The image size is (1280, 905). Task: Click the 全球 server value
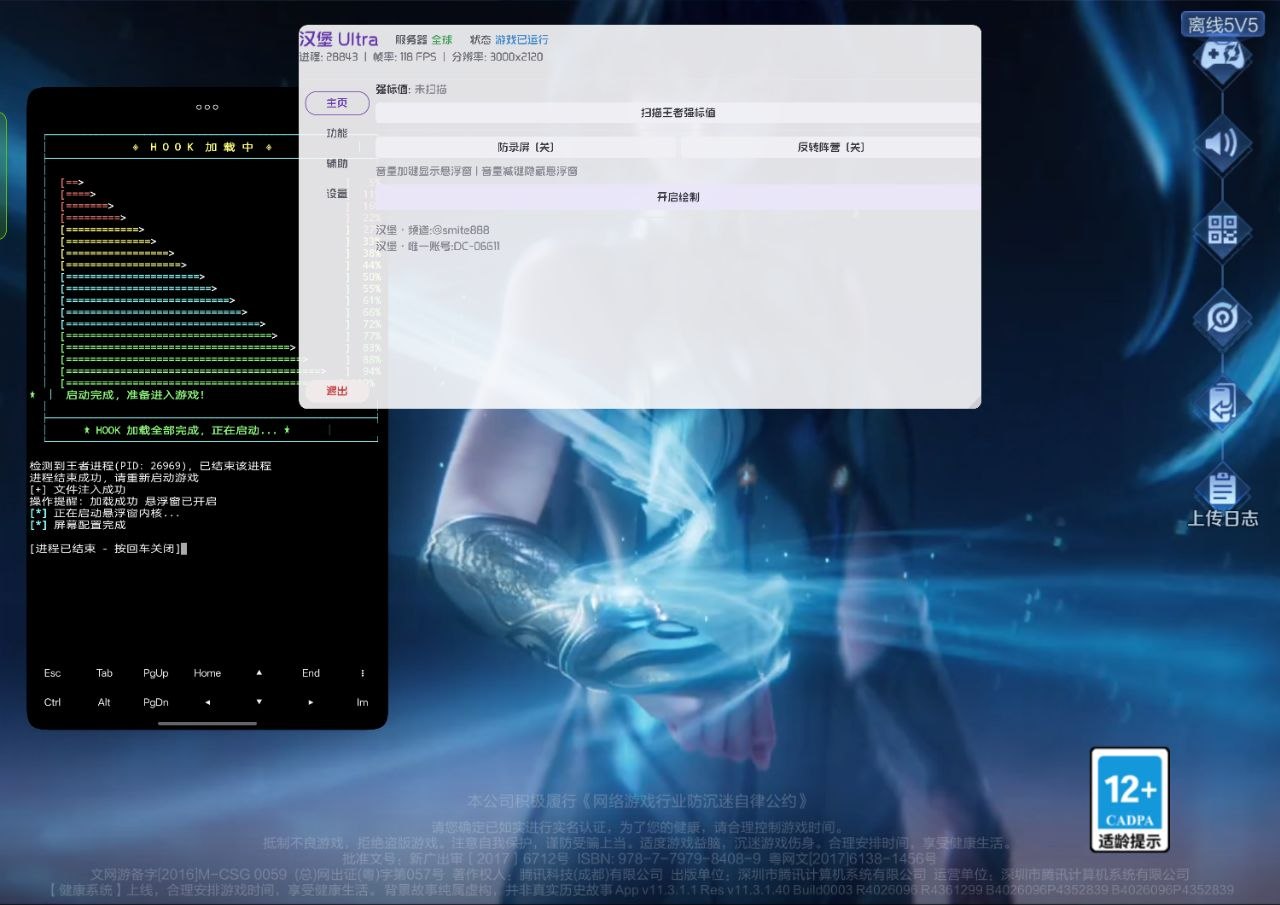click(x=442, y=40)
